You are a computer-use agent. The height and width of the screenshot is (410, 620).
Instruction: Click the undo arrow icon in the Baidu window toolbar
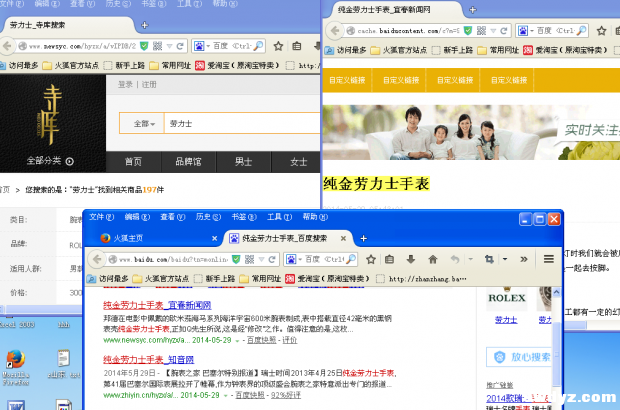pyautogui.click(x=455, y=259)
